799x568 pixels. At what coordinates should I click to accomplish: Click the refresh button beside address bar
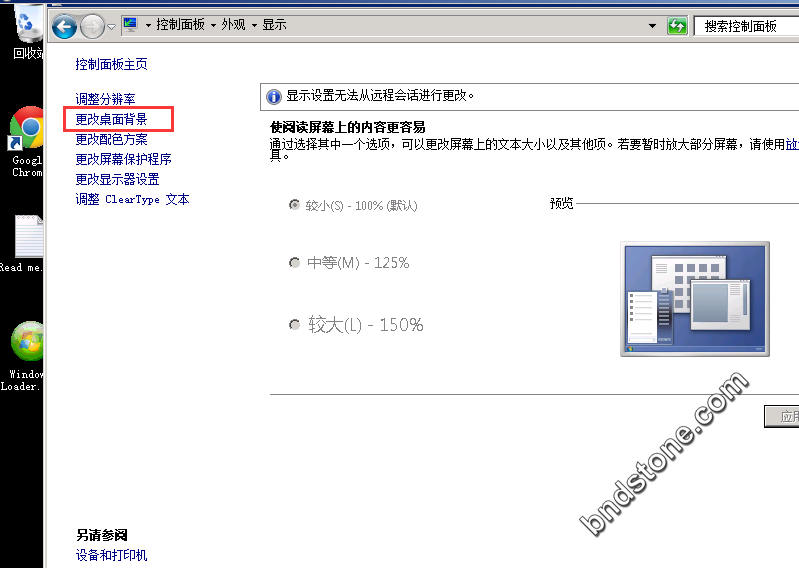point(678,26)
